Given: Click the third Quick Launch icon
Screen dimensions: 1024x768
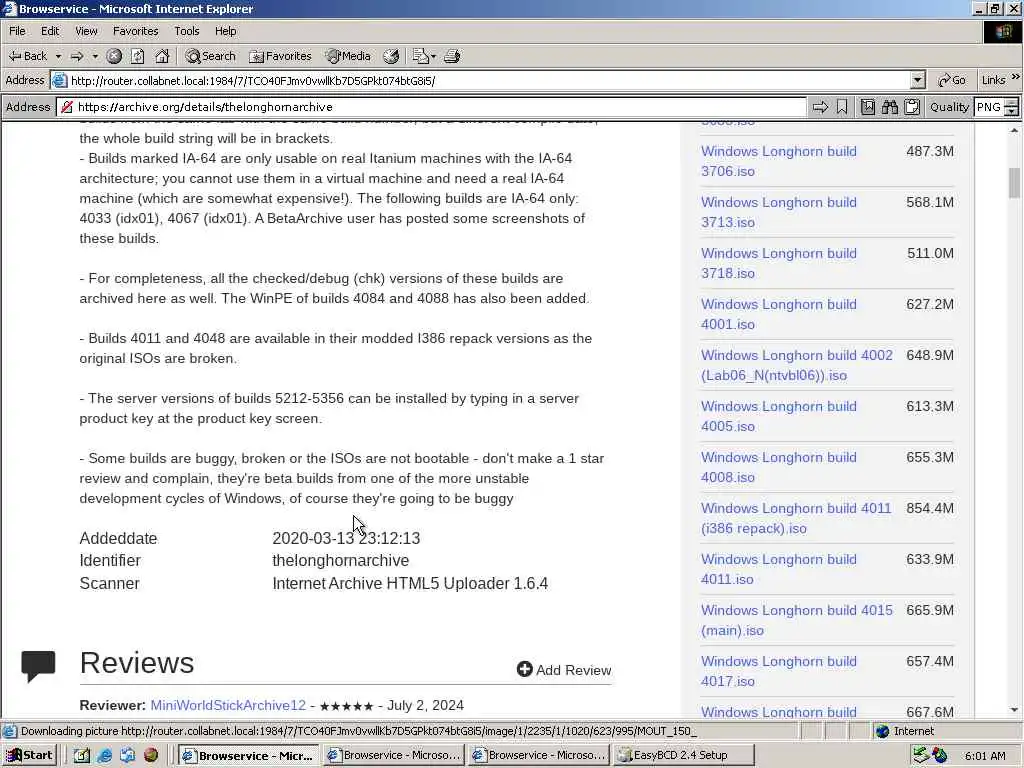Looking at the screenshot, I should coord(127,756).
